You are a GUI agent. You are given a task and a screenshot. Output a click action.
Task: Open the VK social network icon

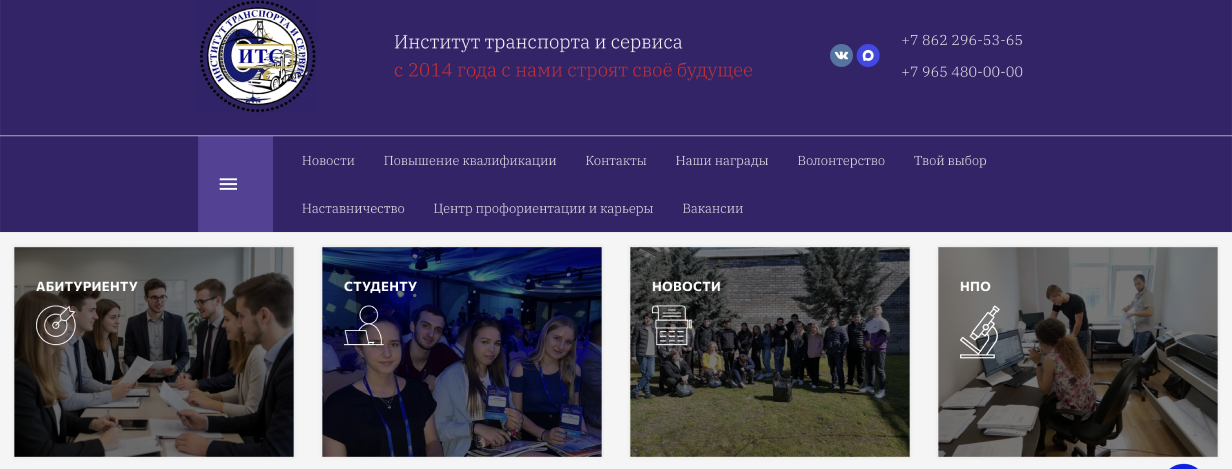[841, 56]
